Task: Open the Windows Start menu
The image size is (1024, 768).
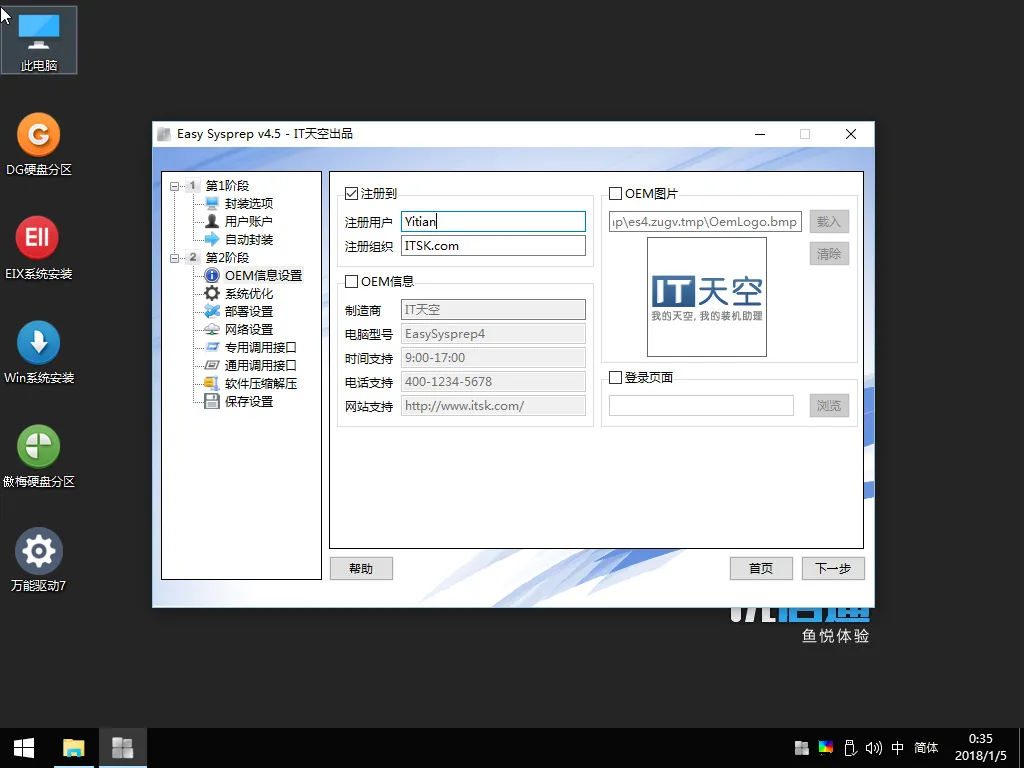Action: click(24, 748)
